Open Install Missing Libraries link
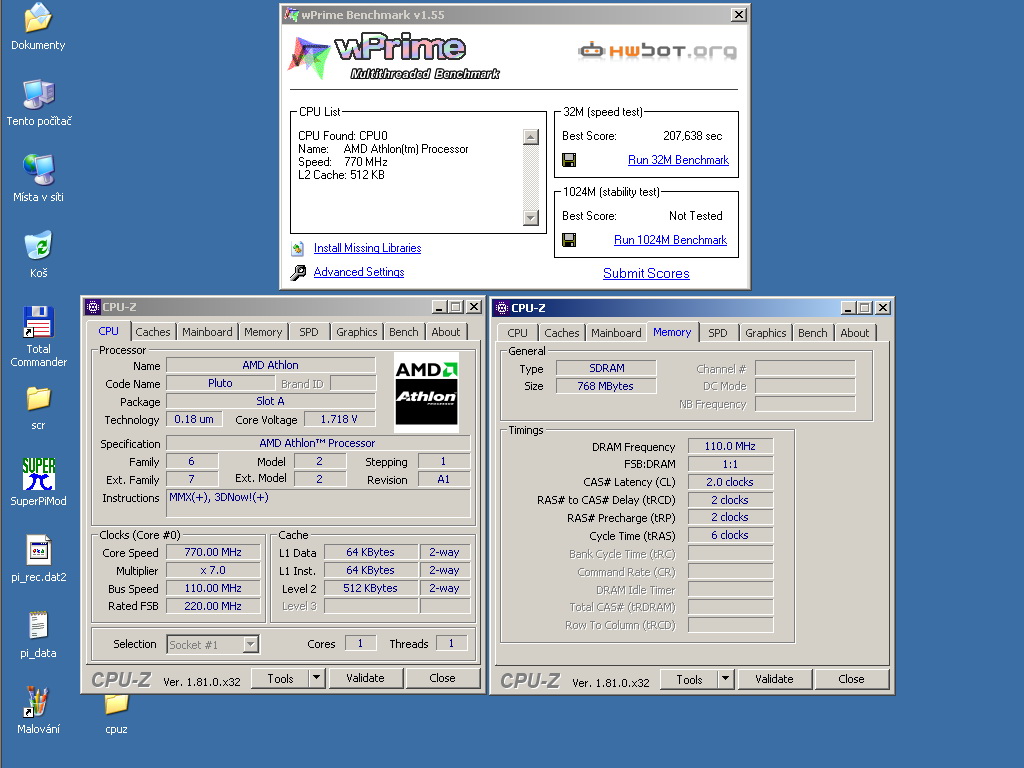 click(x=367, y=248)
